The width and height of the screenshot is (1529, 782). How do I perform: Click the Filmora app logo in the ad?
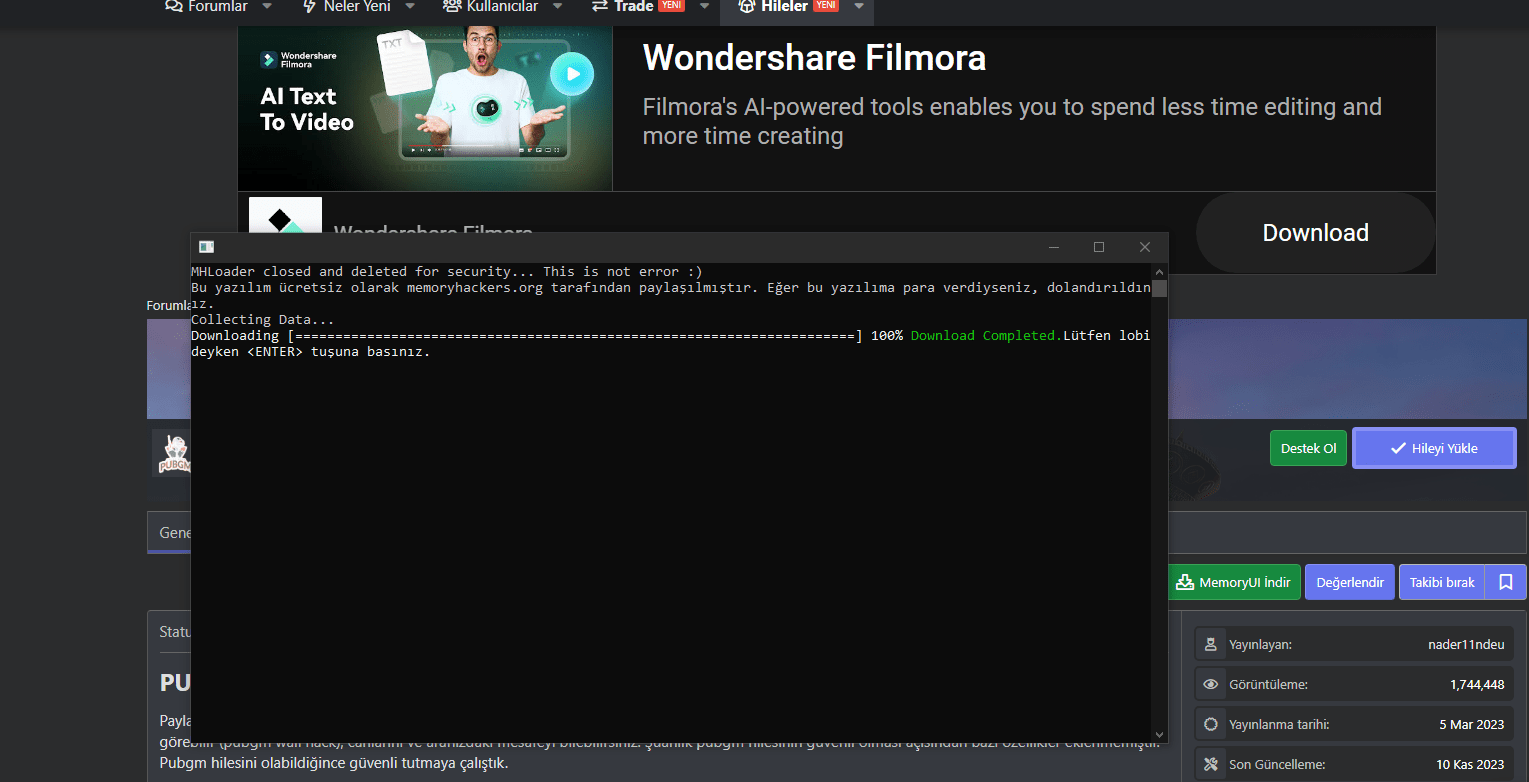285,215
